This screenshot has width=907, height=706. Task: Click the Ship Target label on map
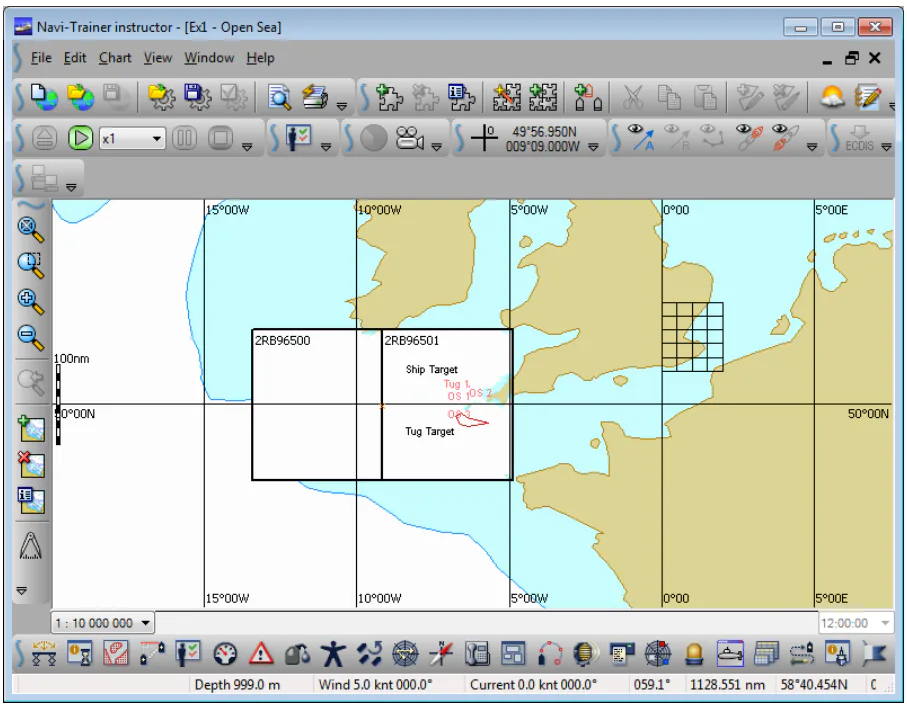432,369
